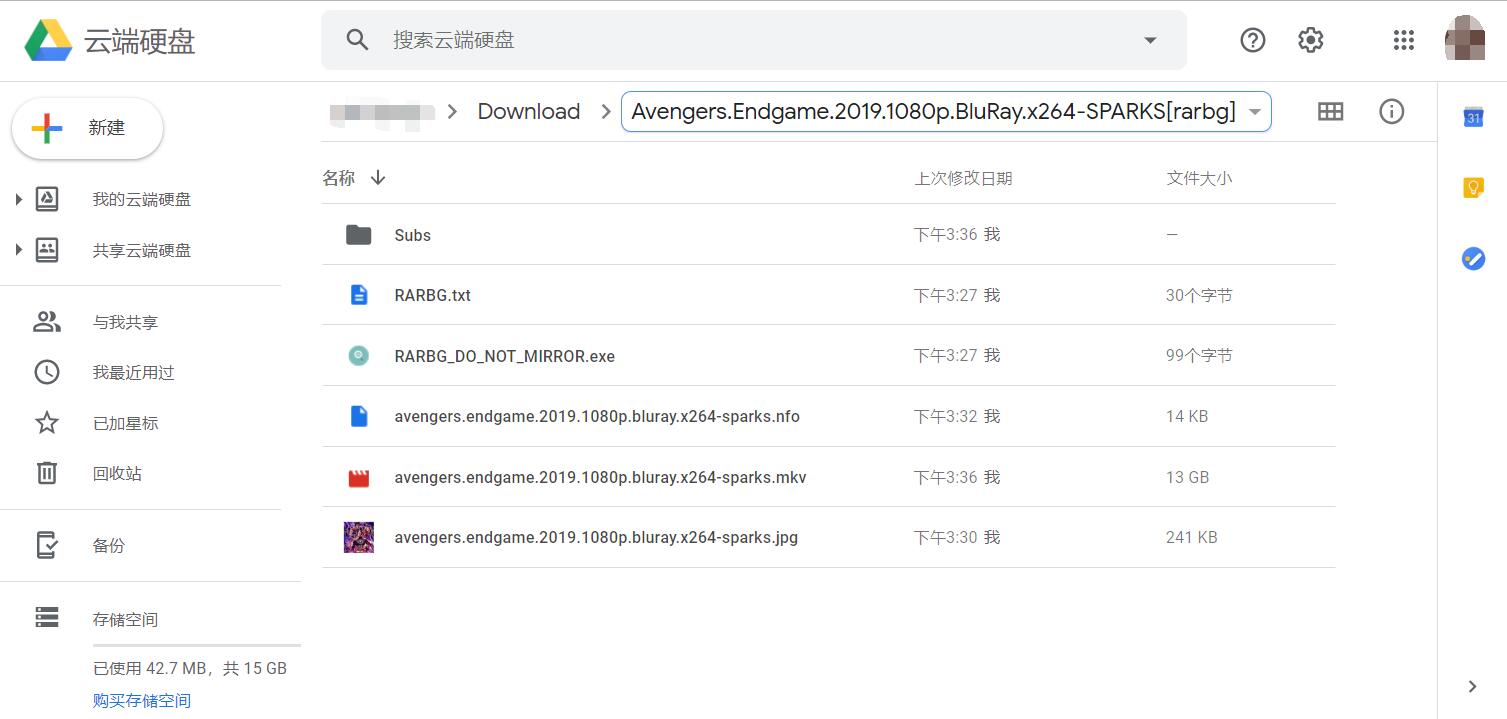Click the .nfo file icon

(358, 416)
